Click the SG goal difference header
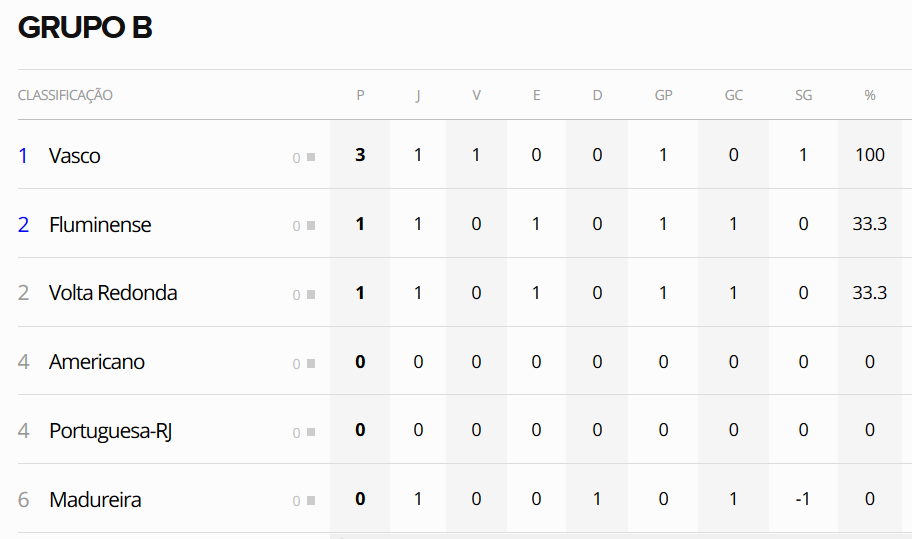This screenshot has width=912, height=539. click(x=803, y=96)
